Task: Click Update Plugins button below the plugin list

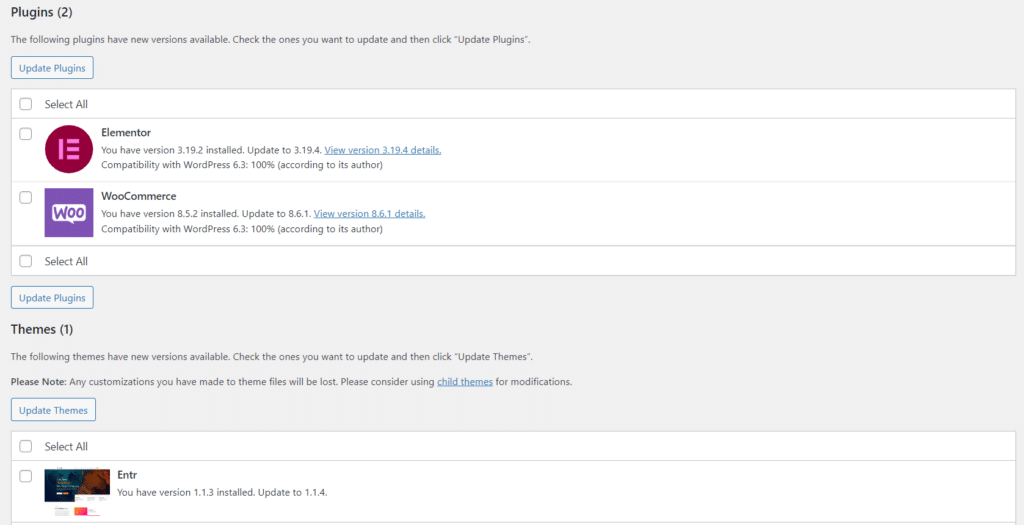Action: point(52,298)
